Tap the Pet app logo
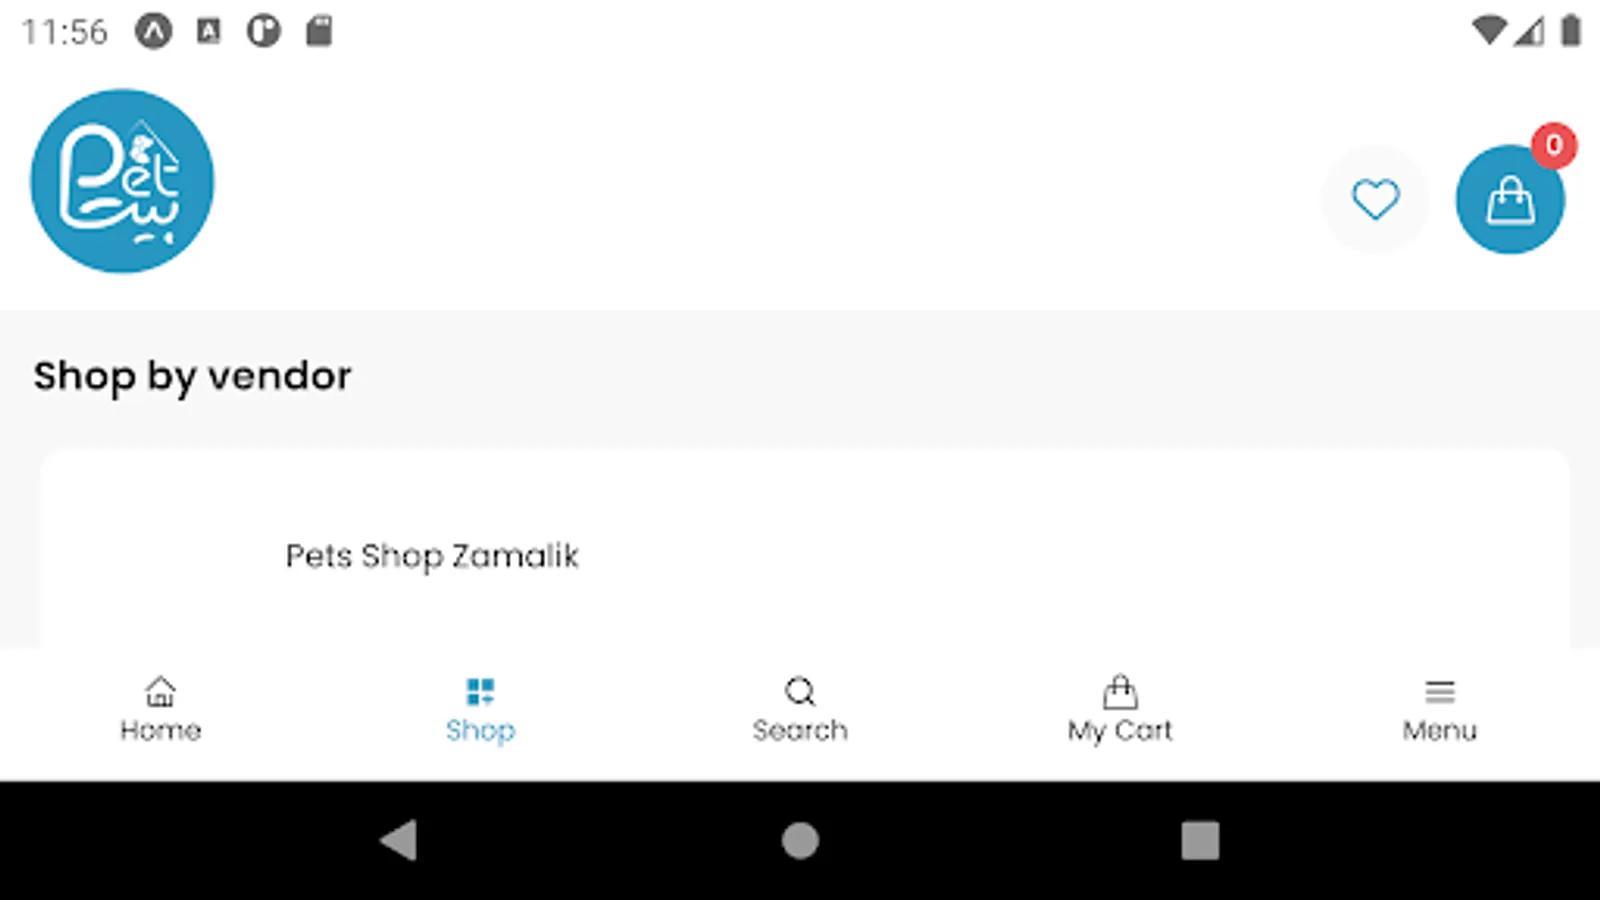Viewport: 1600px width, 900px height. click(x=122, y=181)
